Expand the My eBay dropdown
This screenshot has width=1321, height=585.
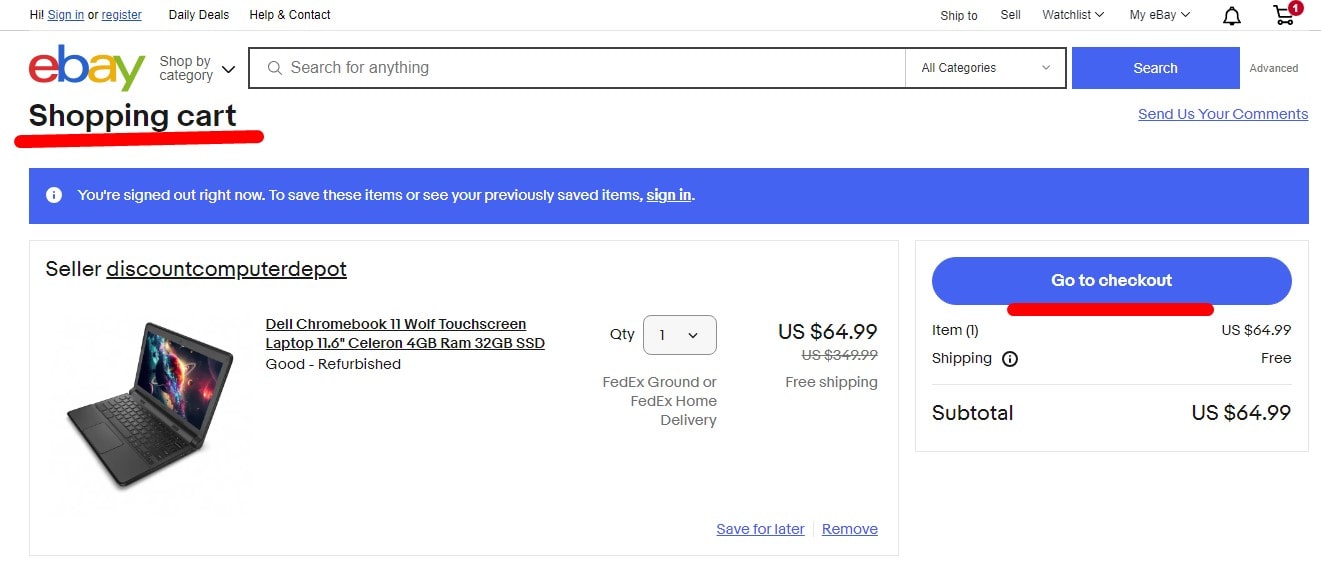click(x=1160, y=15)
